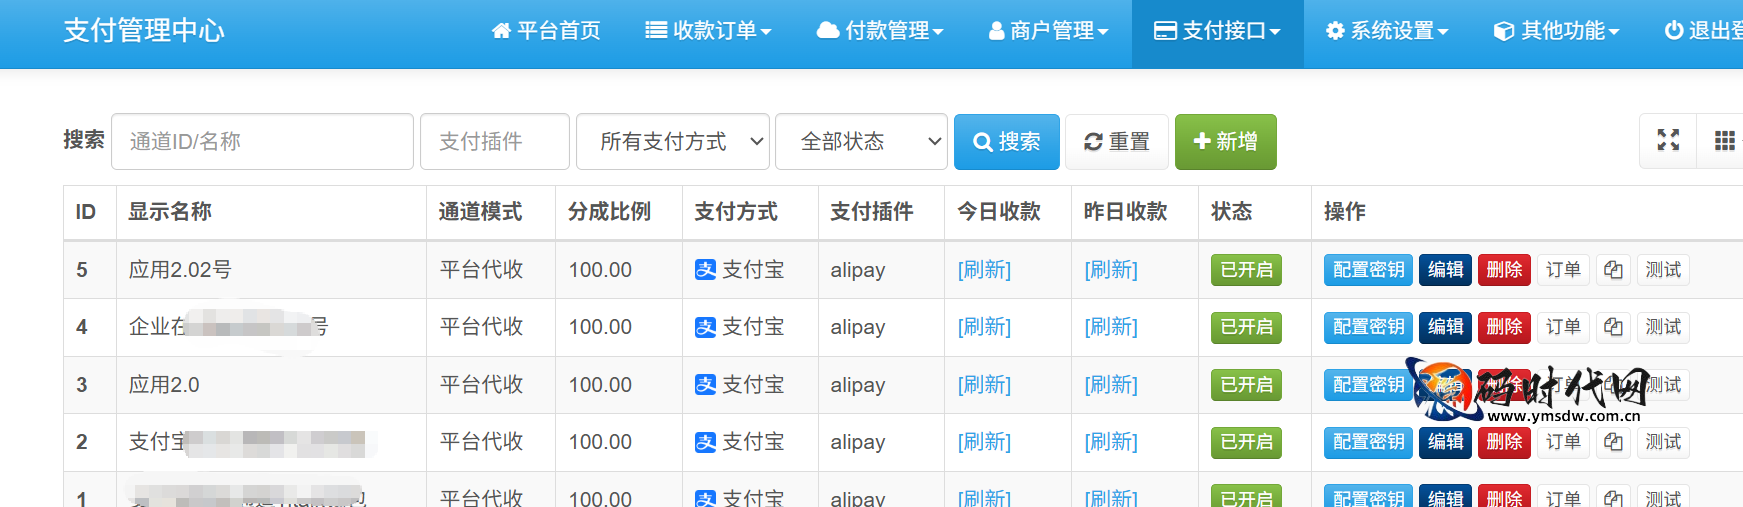Click 配置密钥 in row ID 4
The height and width of the screenshot is (507, 1743).
coord(1368,327)
